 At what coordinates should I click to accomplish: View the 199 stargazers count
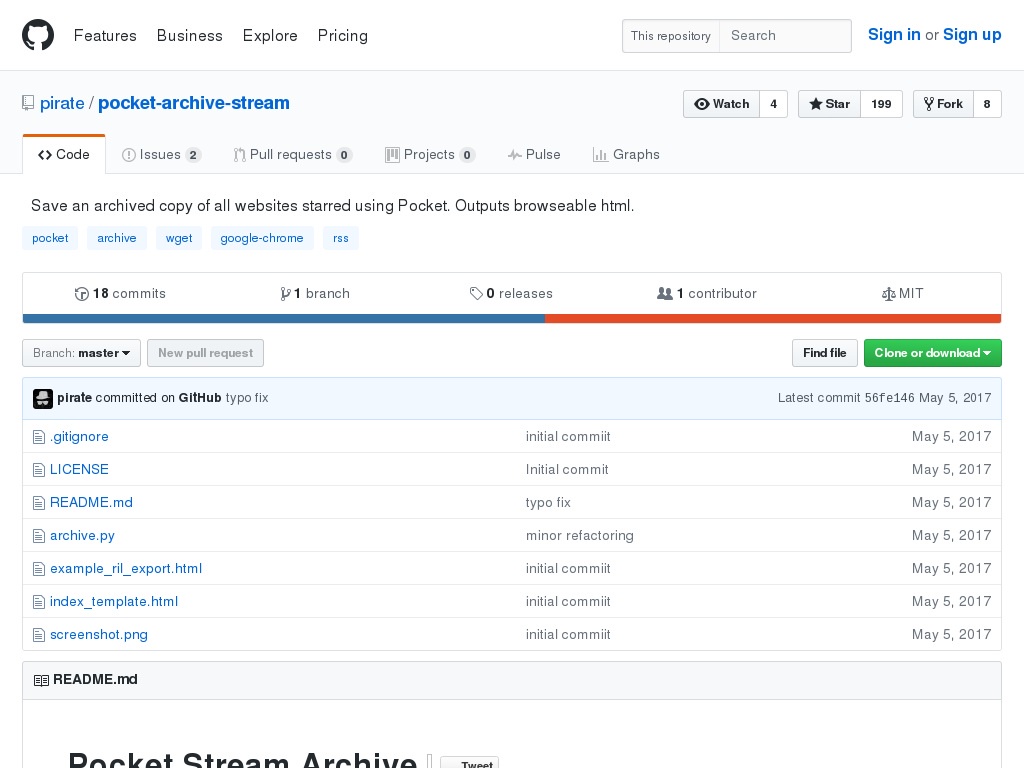[881, 104]
